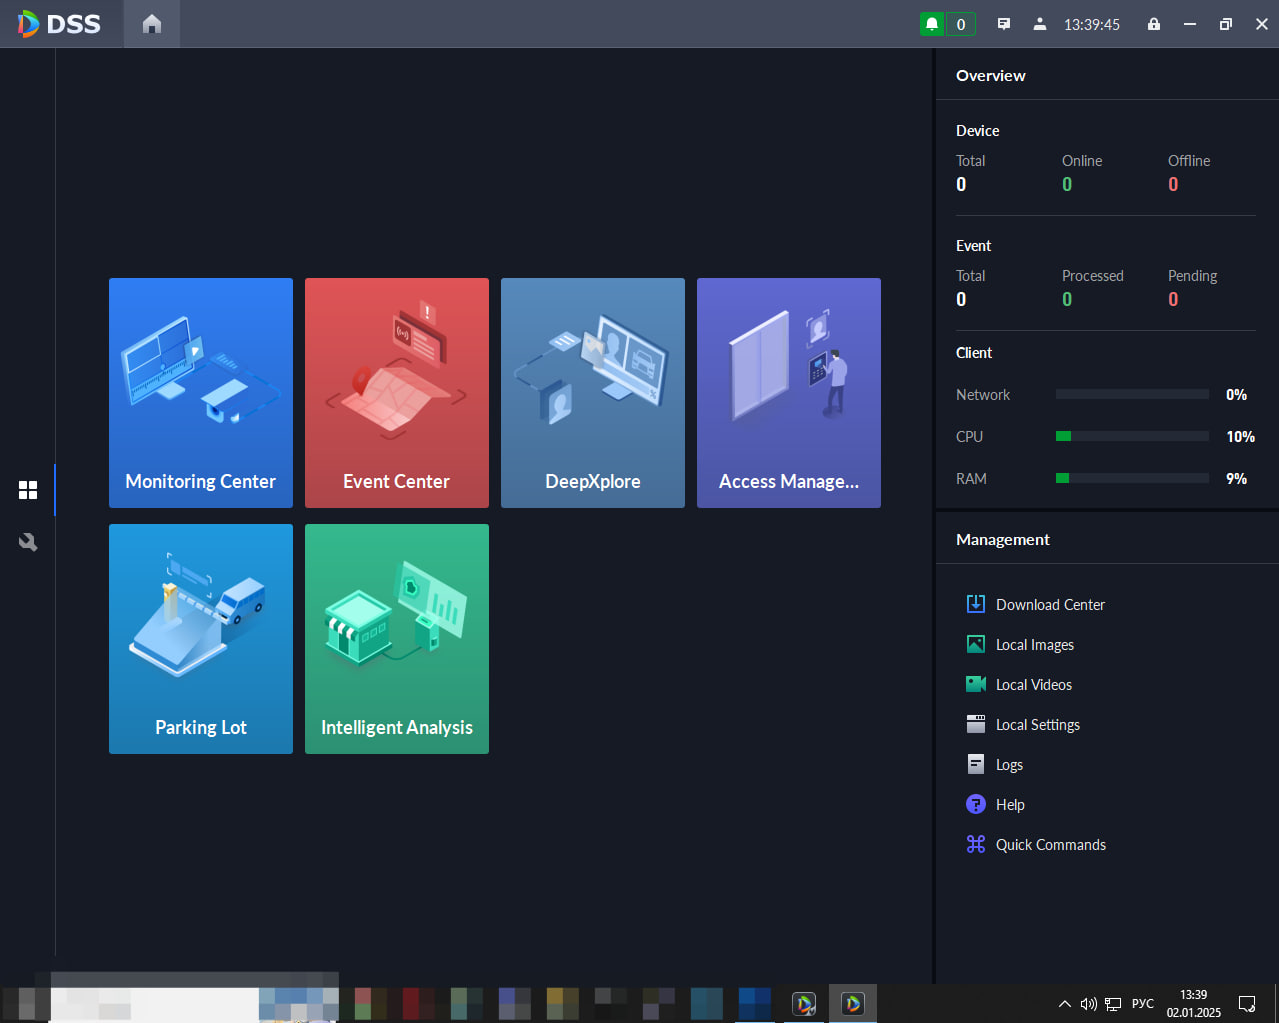Click the green alarm bell icon

point(932,24)
